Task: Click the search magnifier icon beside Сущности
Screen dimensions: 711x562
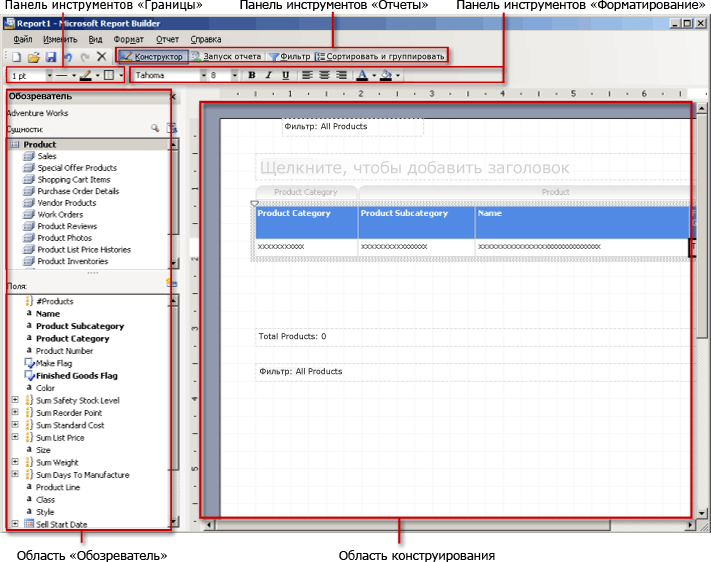Action: point(155,129)
